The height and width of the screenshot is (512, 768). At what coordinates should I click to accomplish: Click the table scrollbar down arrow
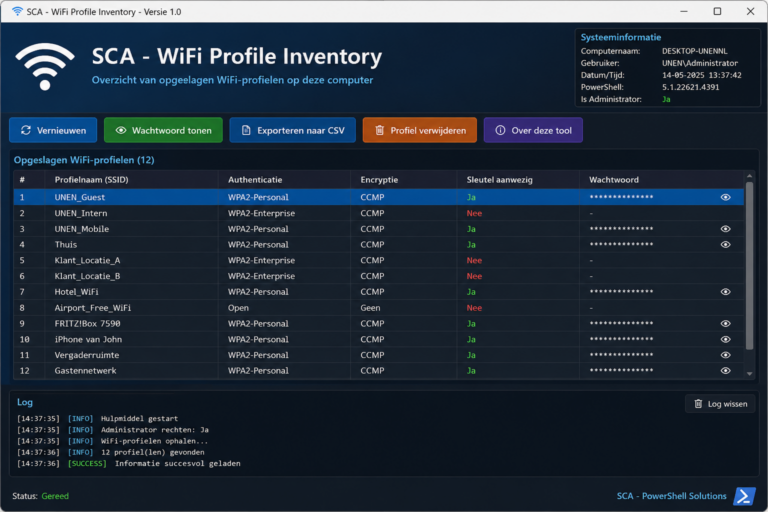749,374
